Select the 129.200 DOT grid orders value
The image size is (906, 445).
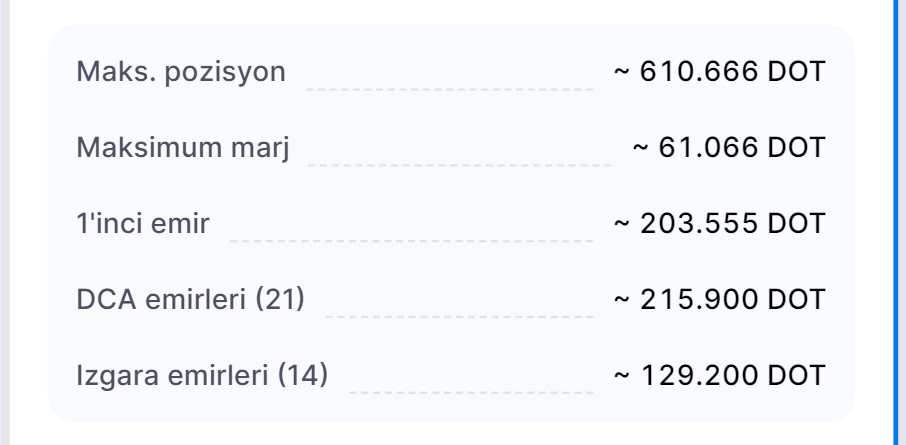tap(720, 375)
